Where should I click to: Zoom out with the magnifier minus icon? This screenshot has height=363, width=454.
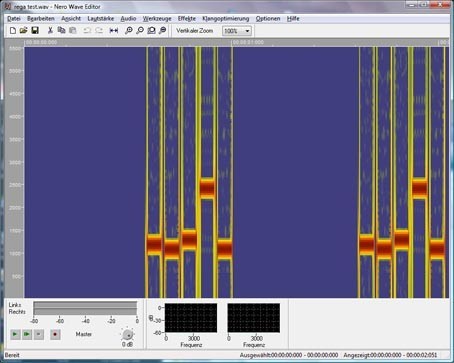[140, 31]
